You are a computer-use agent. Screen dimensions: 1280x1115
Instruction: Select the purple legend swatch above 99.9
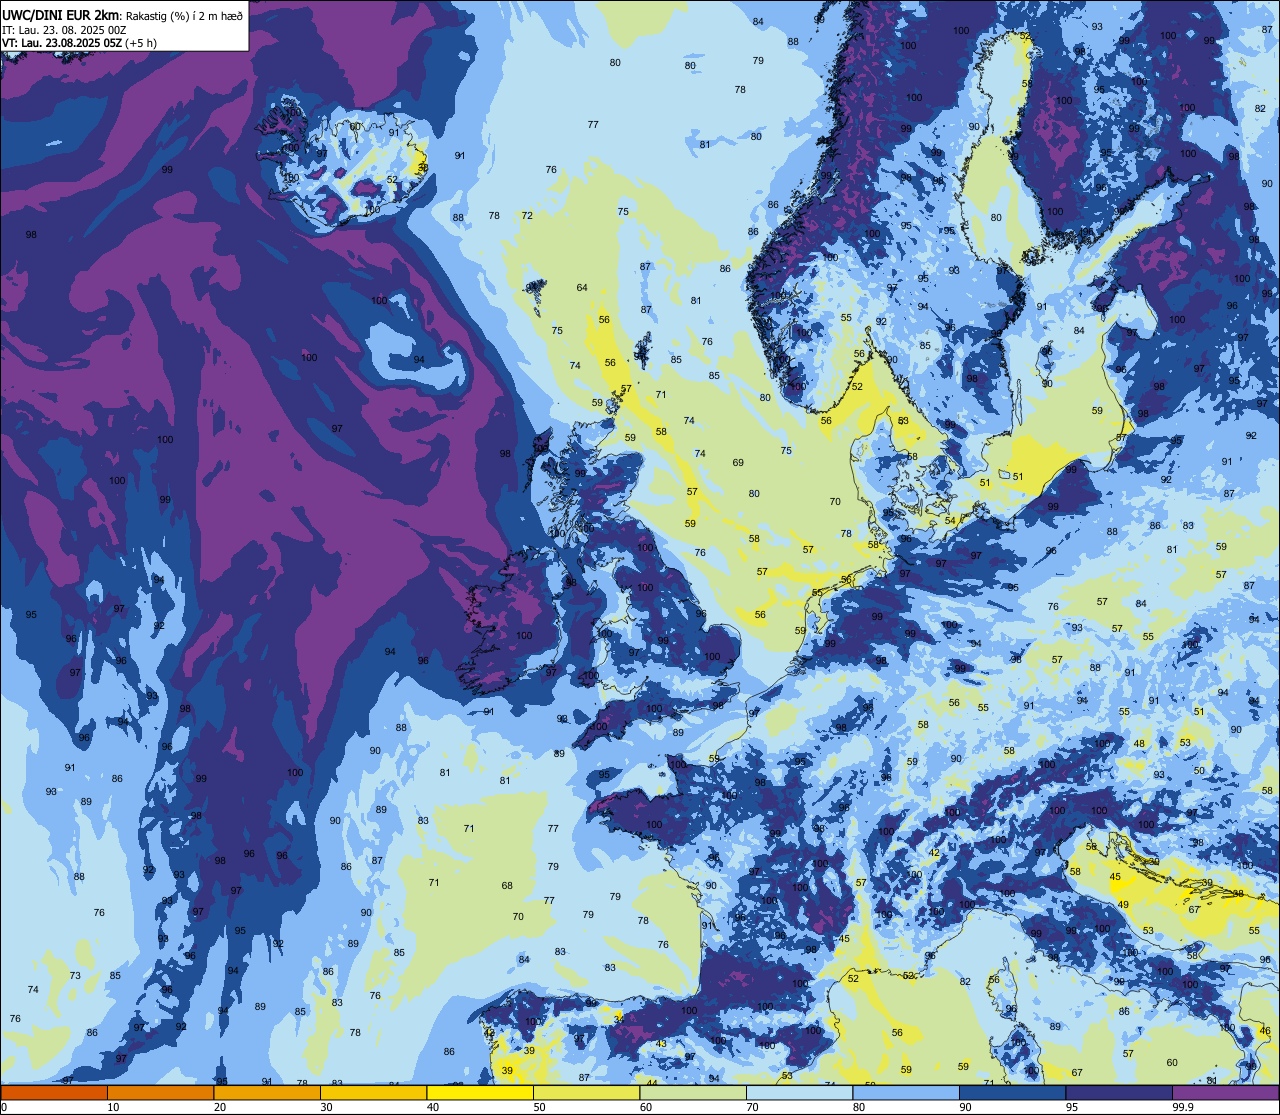point(1225,1092)
